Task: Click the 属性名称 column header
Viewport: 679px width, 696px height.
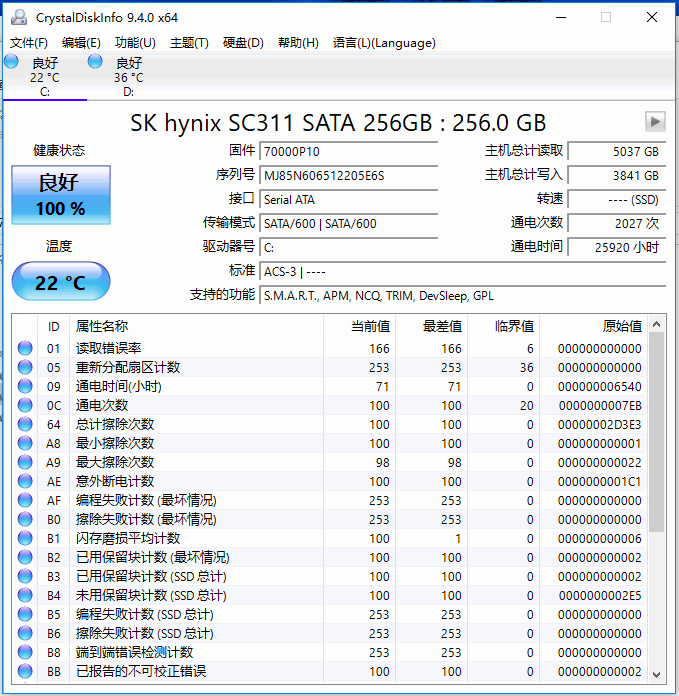Action: click(196, 326)
